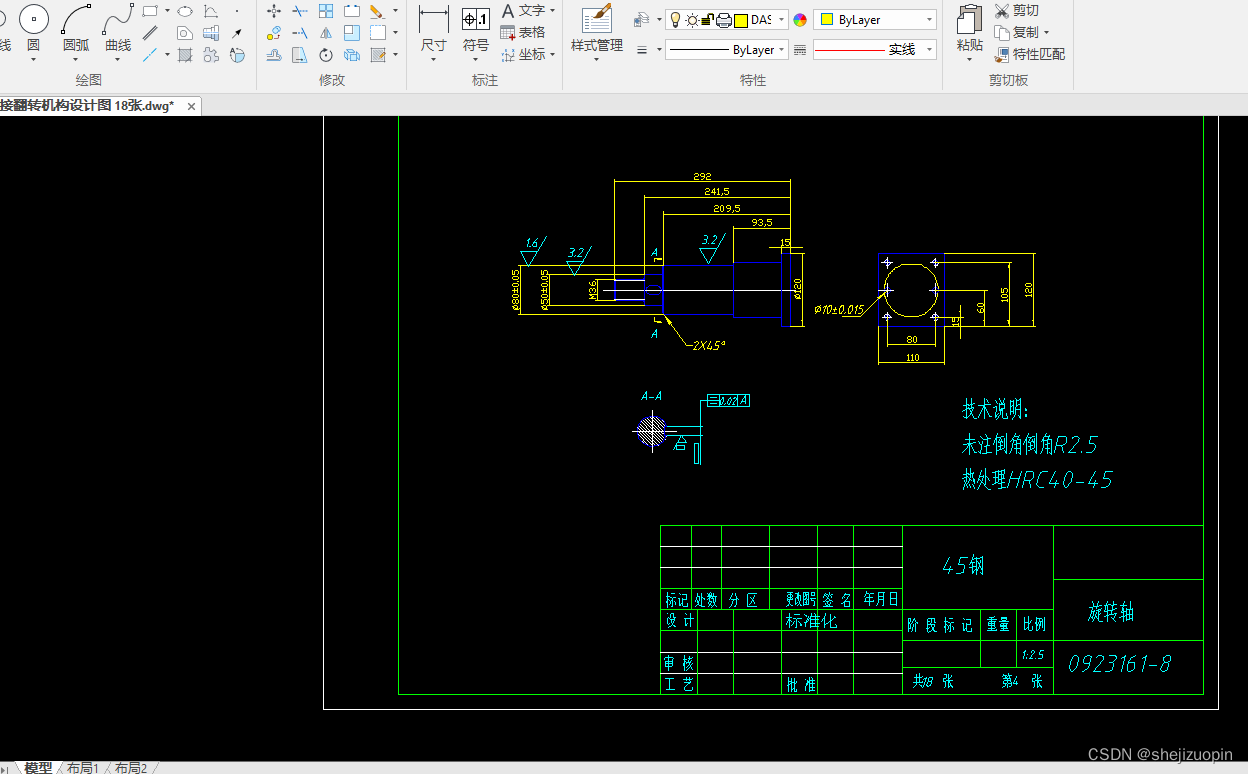This screenshot has height=774, width=1248.
Task: Open 样式管理 style manager
Action: 597,29
